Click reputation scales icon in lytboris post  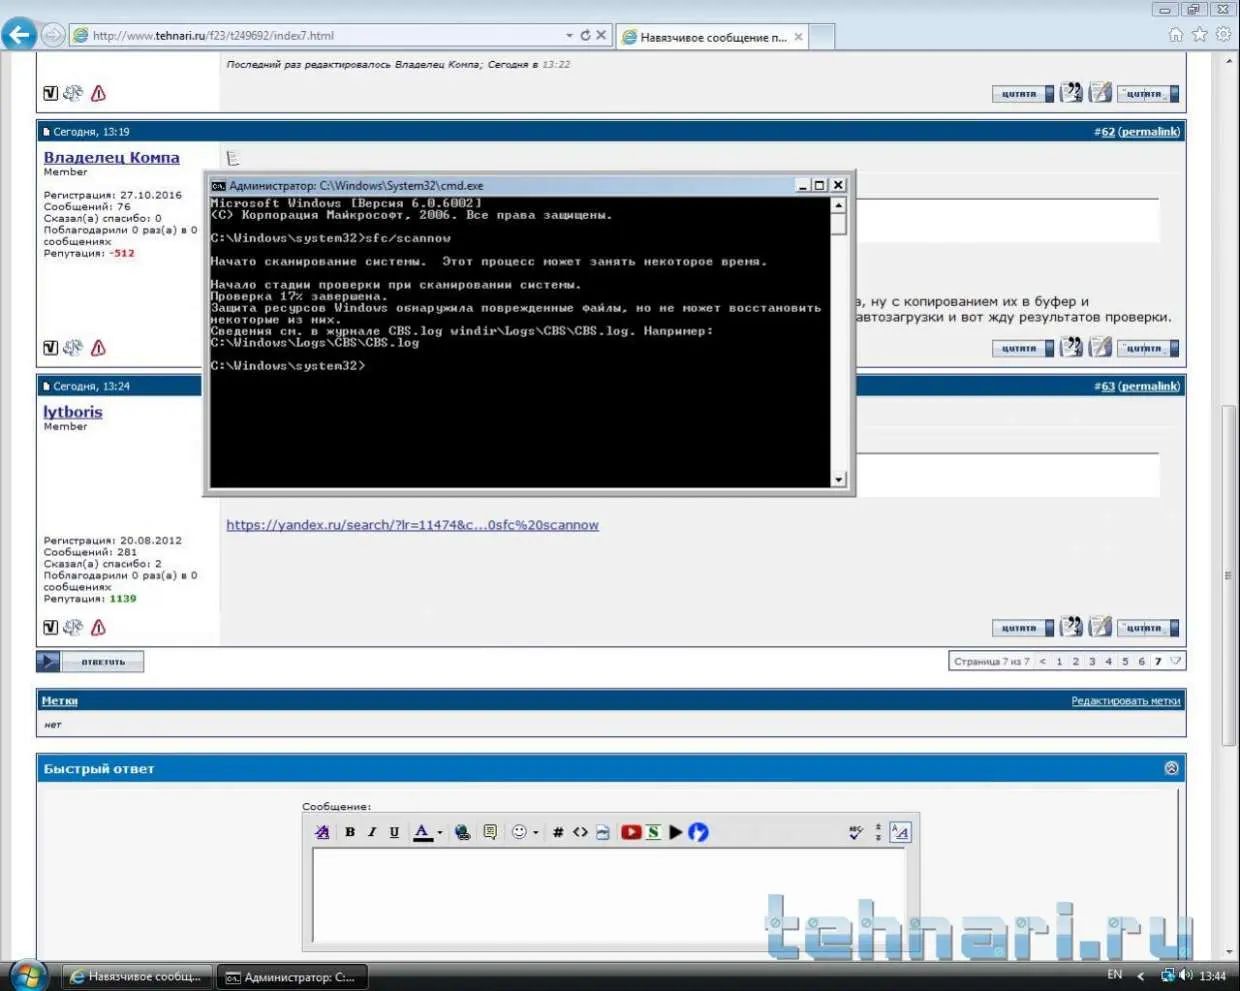(73, 628)
